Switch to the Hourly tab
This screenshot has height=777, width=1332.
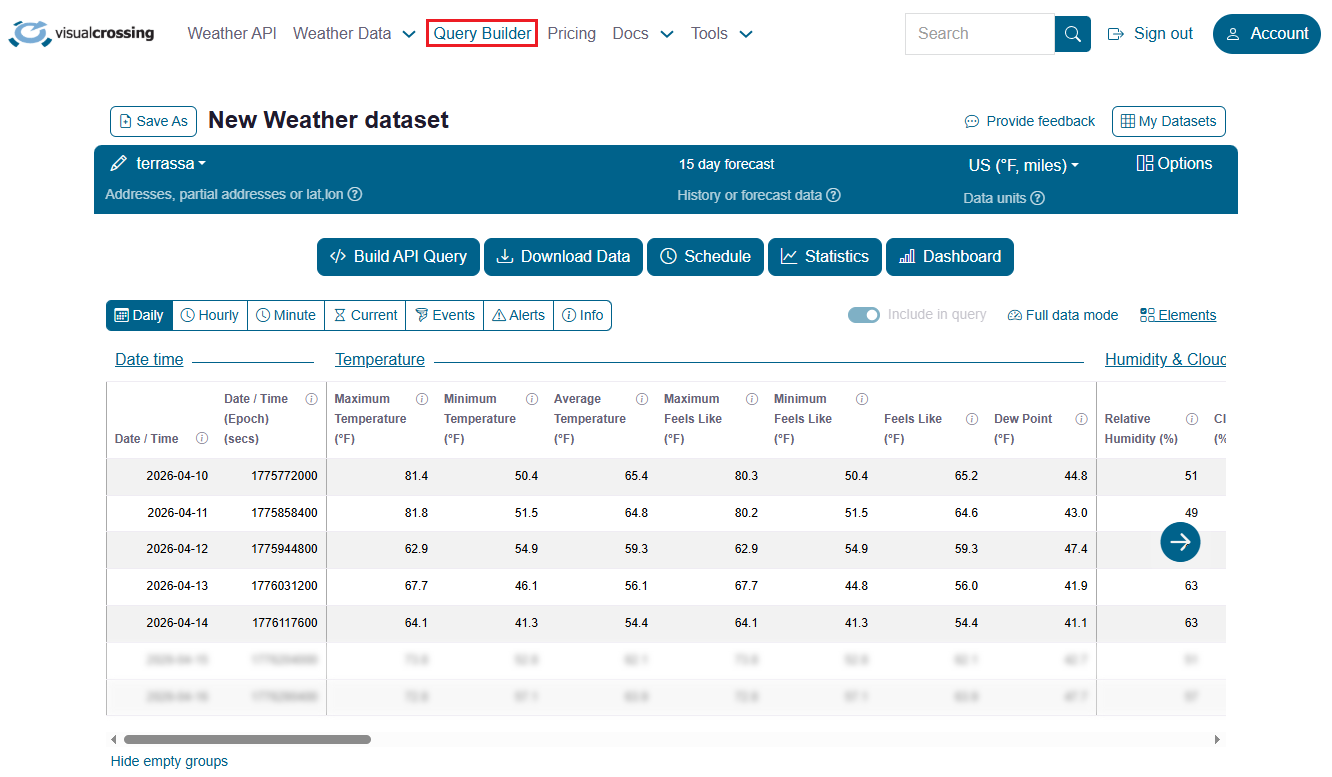click(x=209, y=315)
